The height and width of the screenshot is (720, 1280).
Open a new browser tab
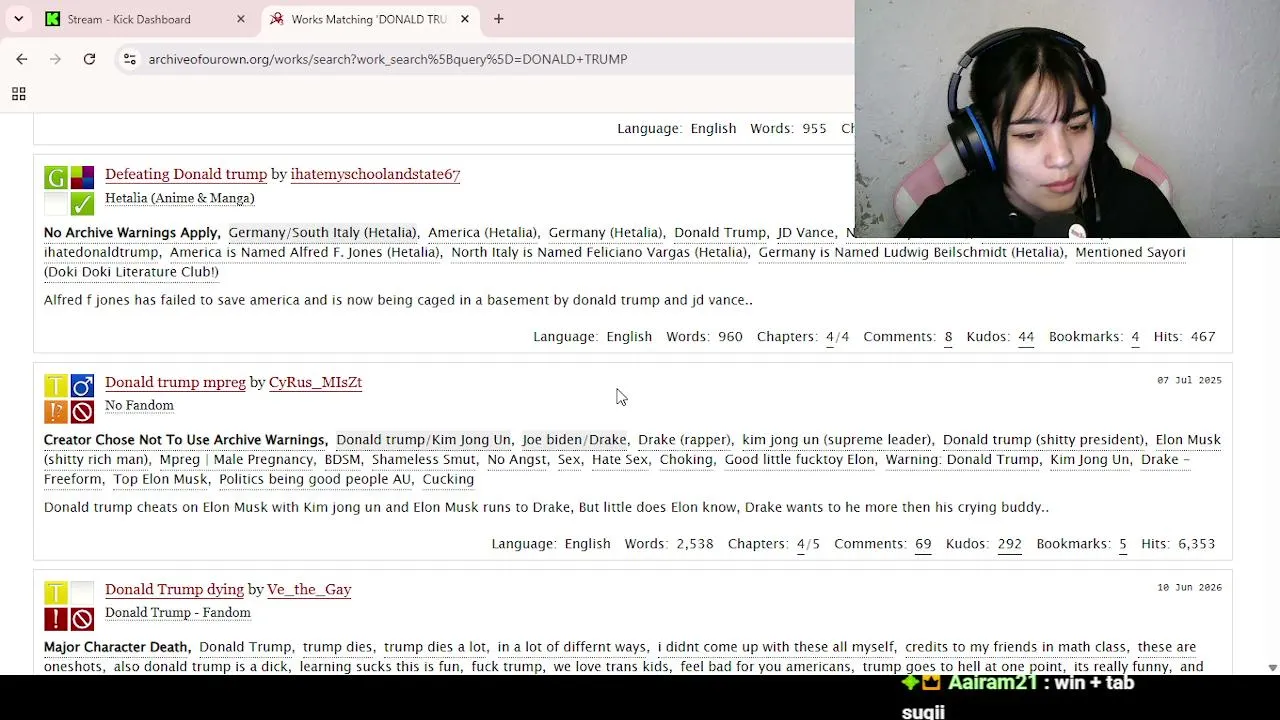coord(499,19)
